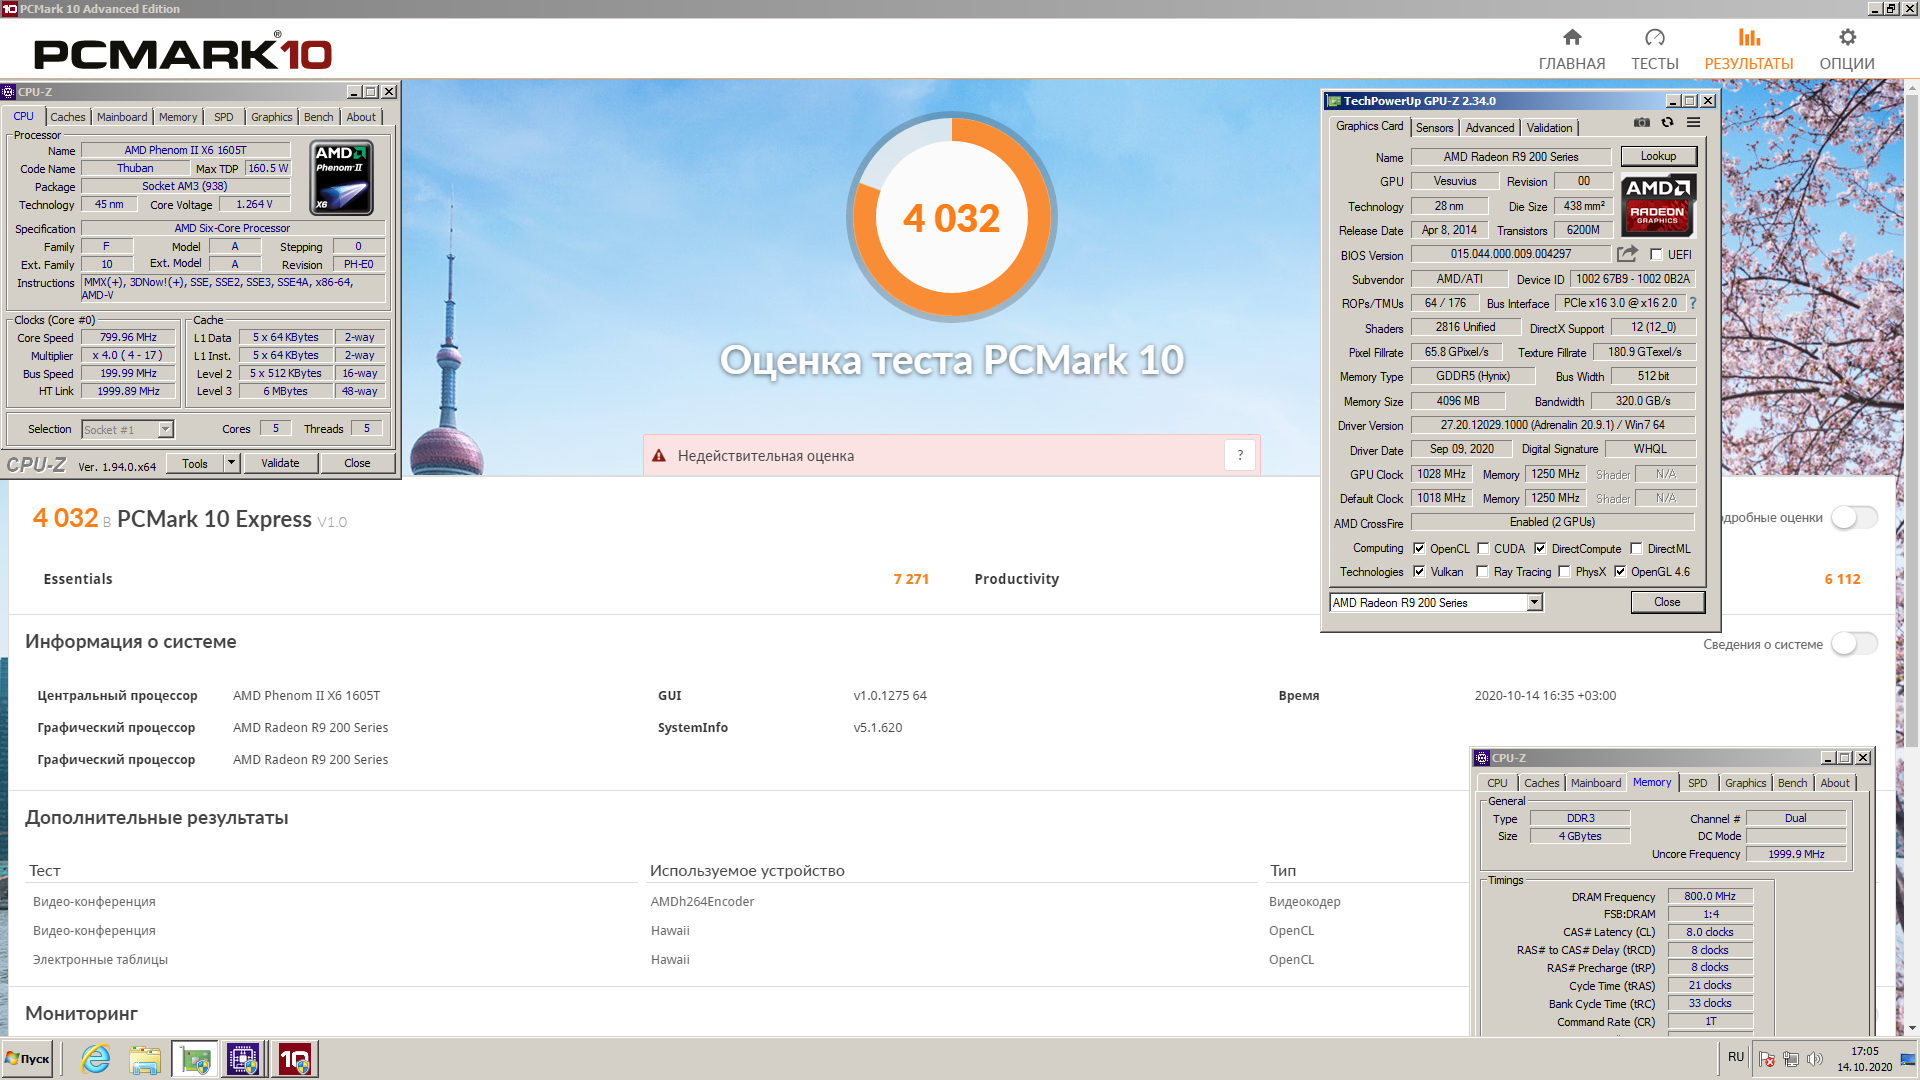Open the file explorer taskbar icon
The width and height of the screenshot is (1920, 1080).
coord(145,1059)
